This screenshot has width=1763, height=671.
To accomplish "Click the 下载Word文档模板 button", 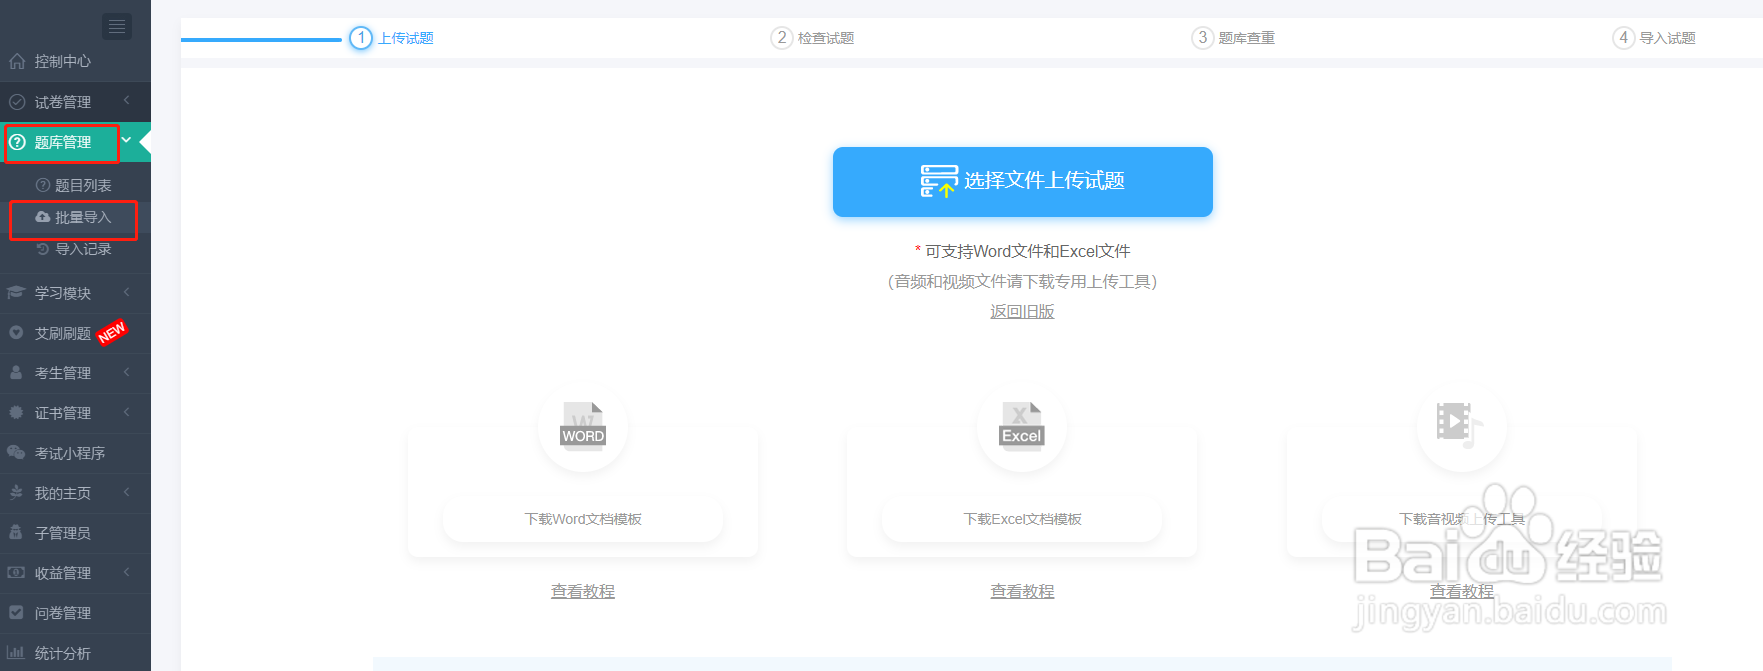I will click(583, 519).
